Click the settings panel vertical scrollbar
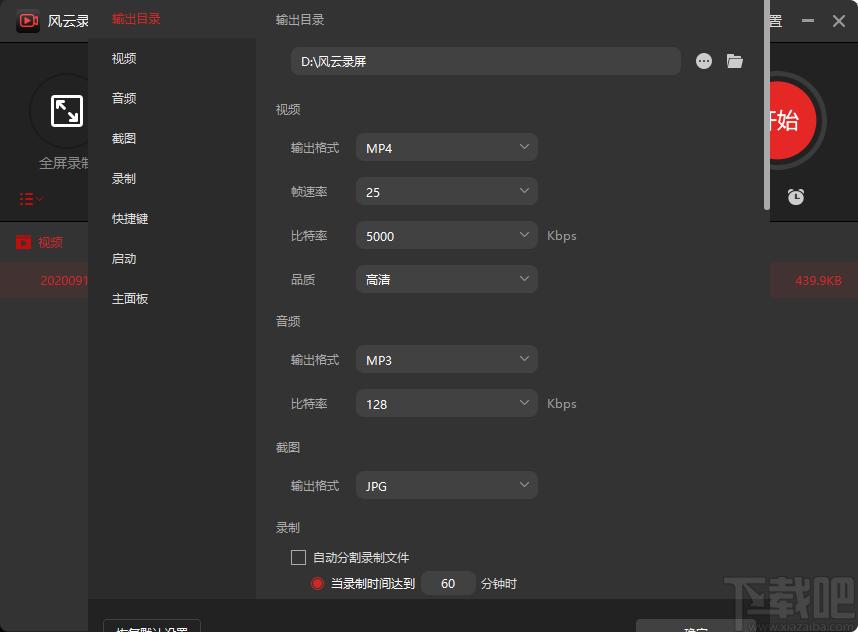The image size is (858, 632). tap(767, 105)
